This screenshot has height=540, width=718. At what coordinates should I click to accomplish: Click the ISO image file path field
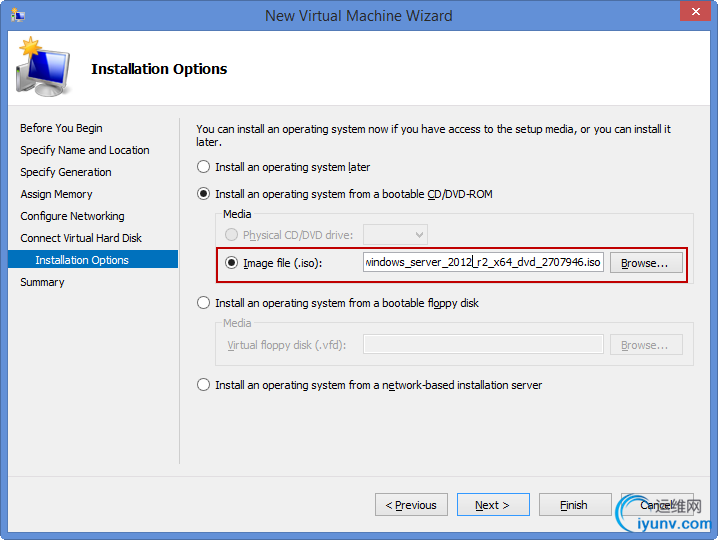click(483, 262)
